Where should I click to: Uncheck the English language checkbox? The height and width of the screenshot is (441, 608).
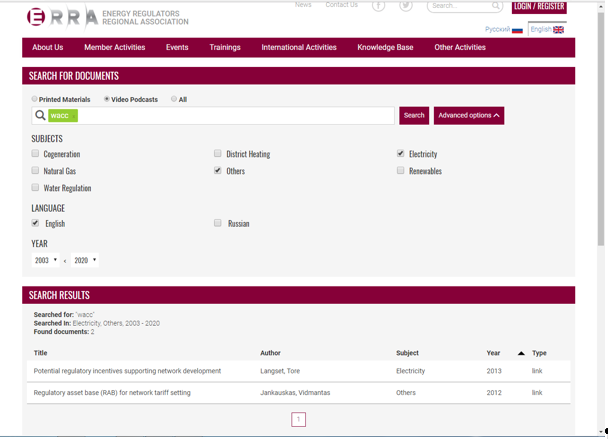[35, 223]
